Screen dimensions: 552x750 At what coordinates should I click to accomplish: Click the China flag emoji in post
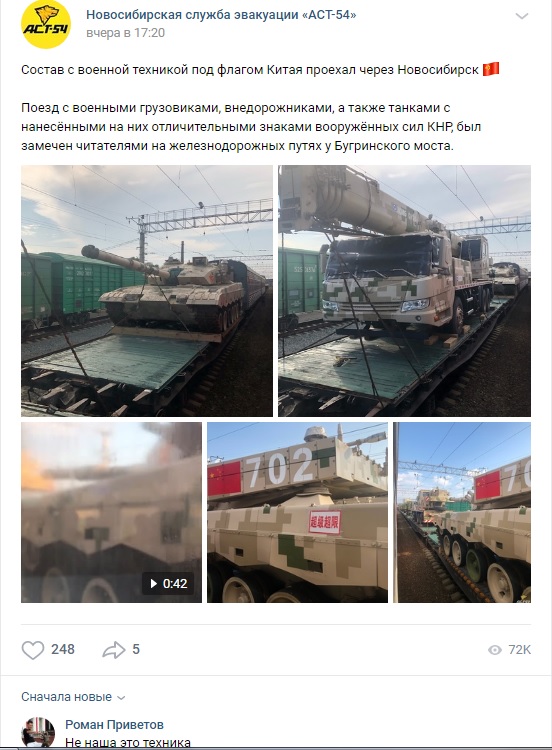coord(491,69)
